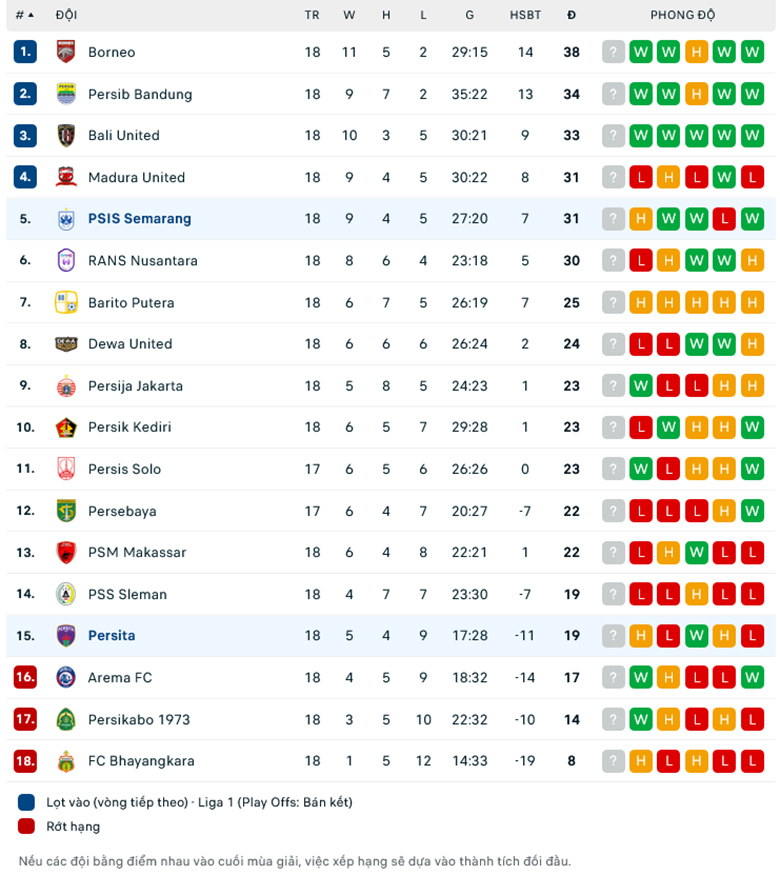Click Borneo's most recent green W badge
The width and height of the screenshot is (780, 875).
tap(752, 52)
